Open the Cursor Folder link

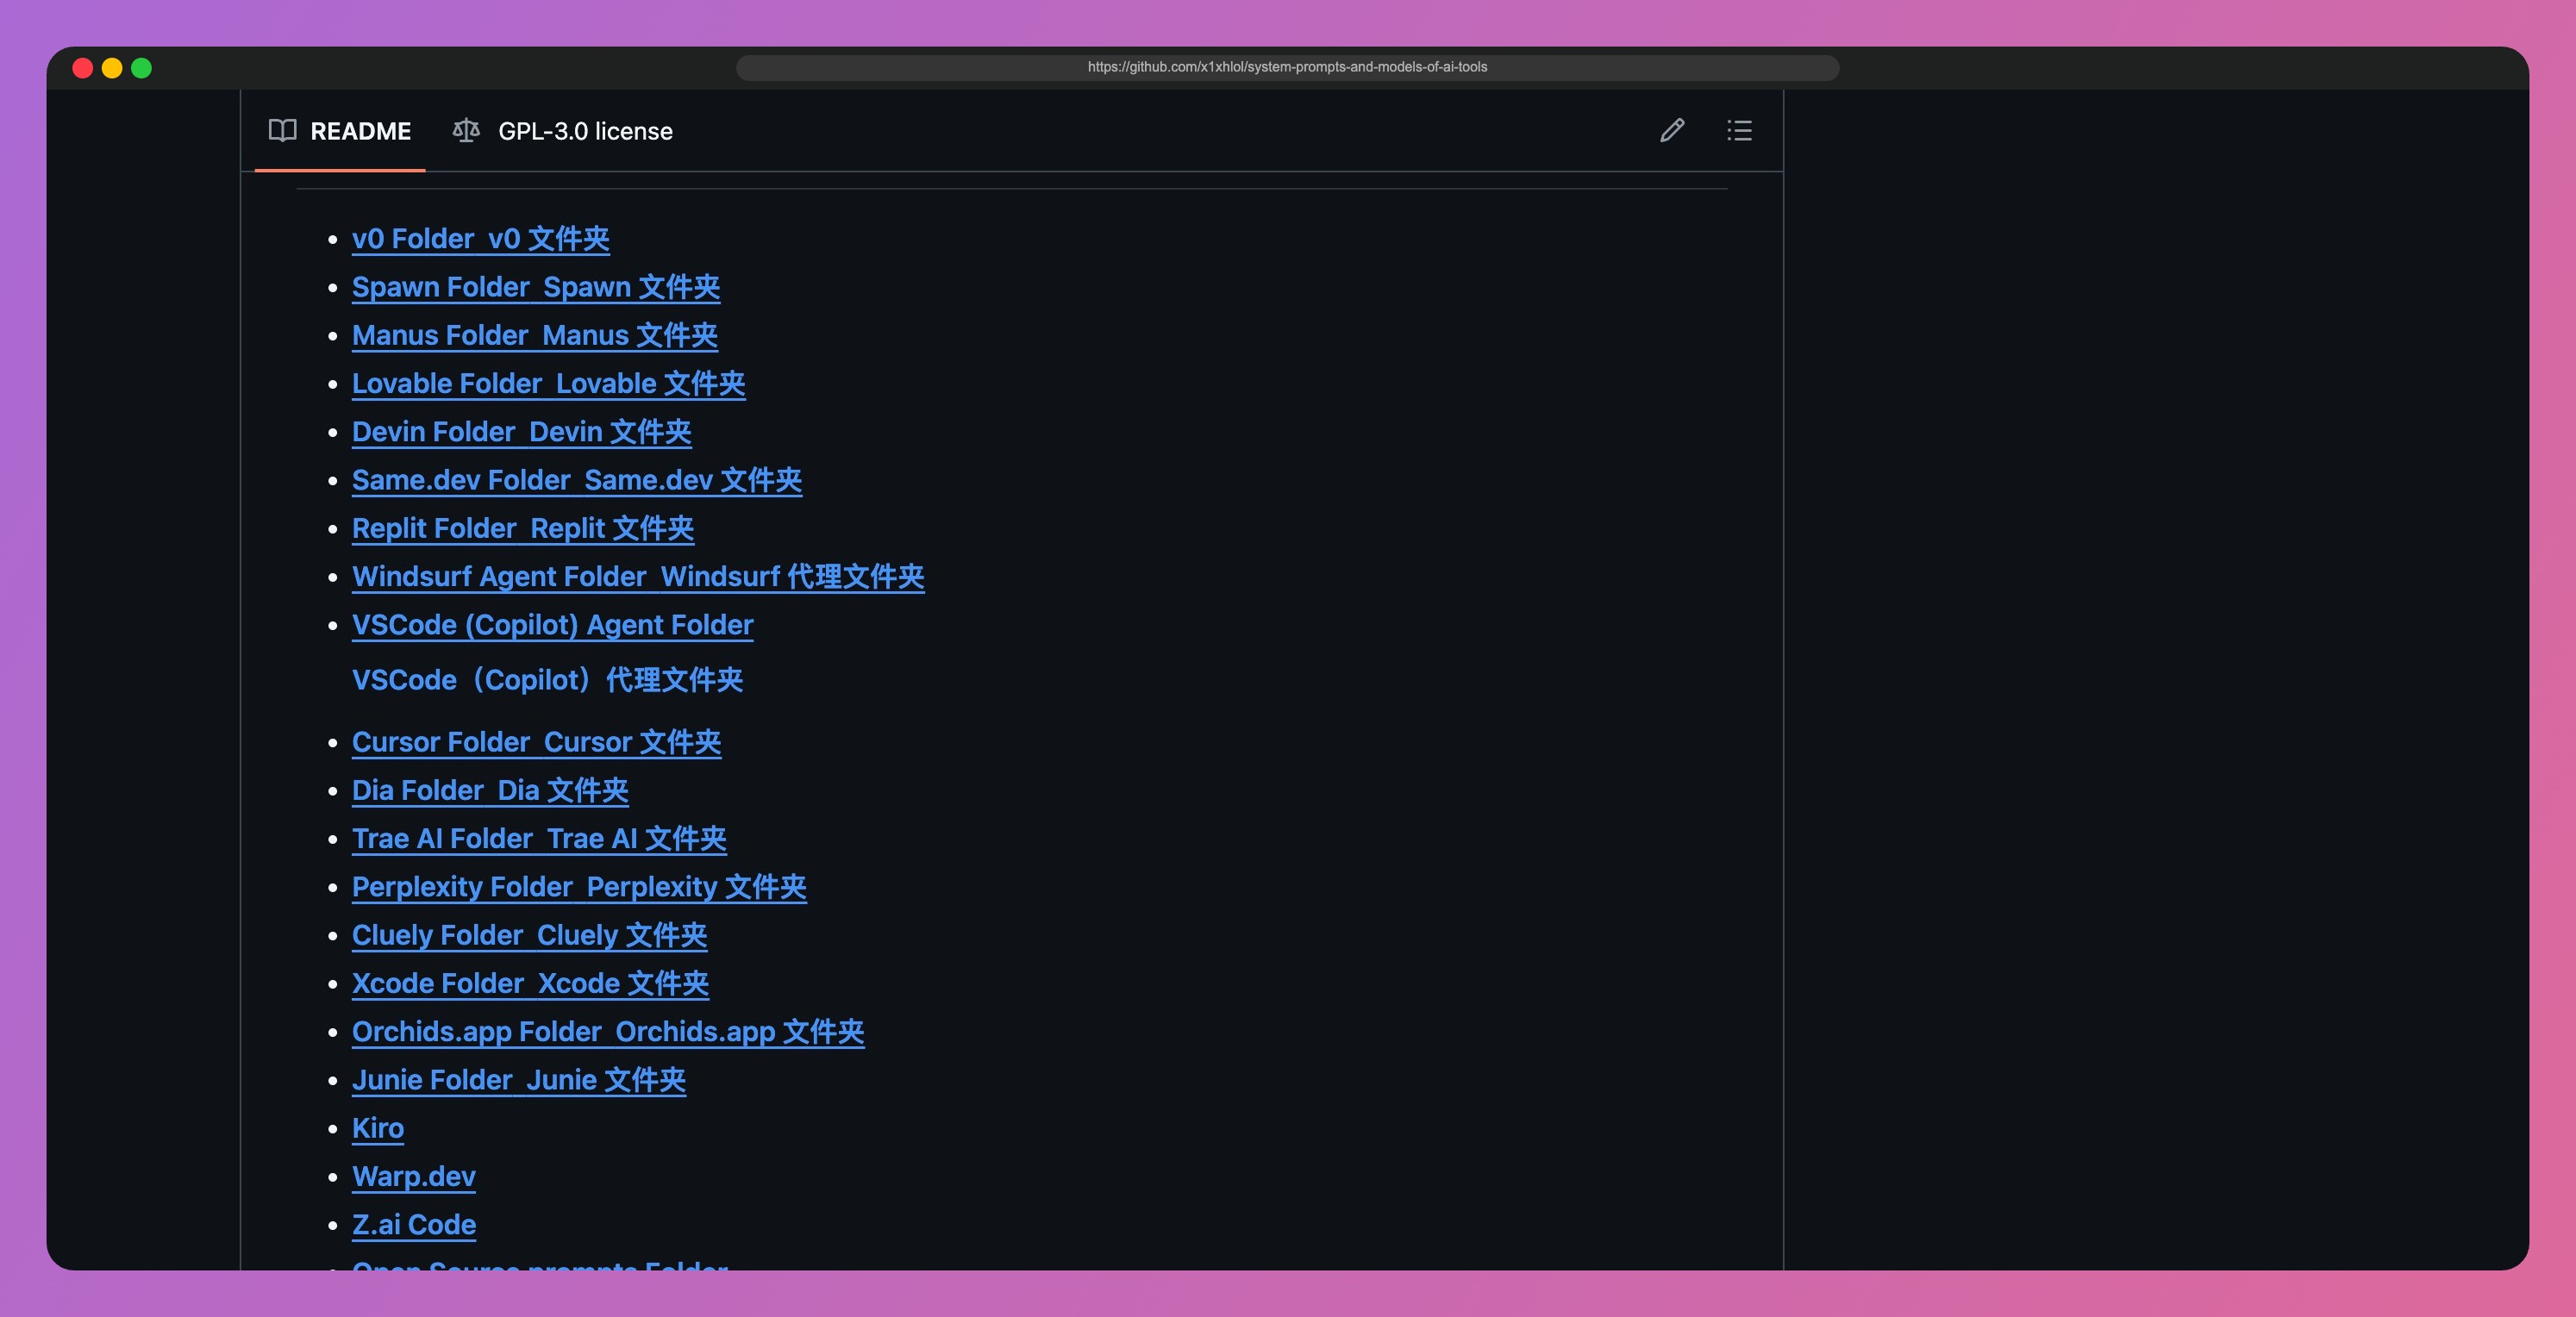pyautogui.click(x=536, y=742)
